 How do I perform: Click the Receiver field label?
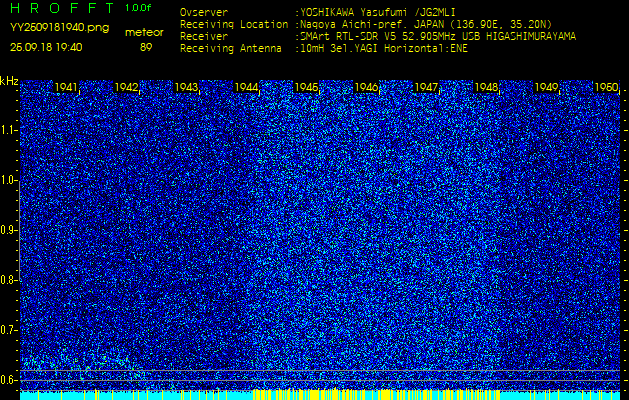point(204,37)
